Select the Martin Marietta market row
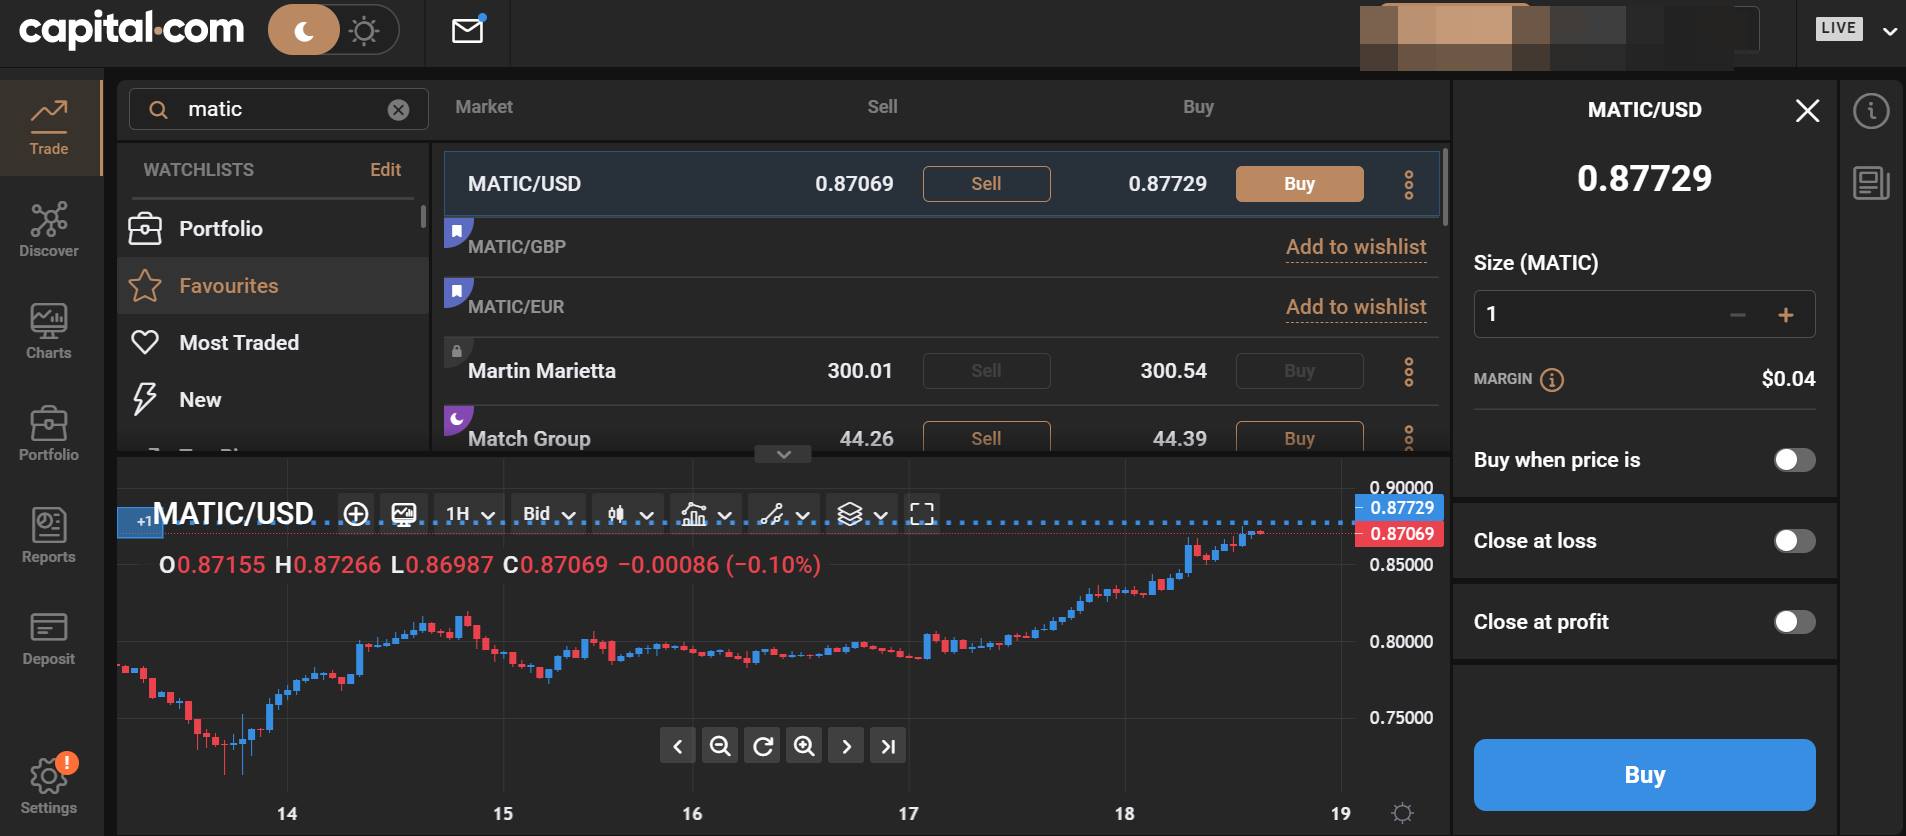 pos(941,371)
